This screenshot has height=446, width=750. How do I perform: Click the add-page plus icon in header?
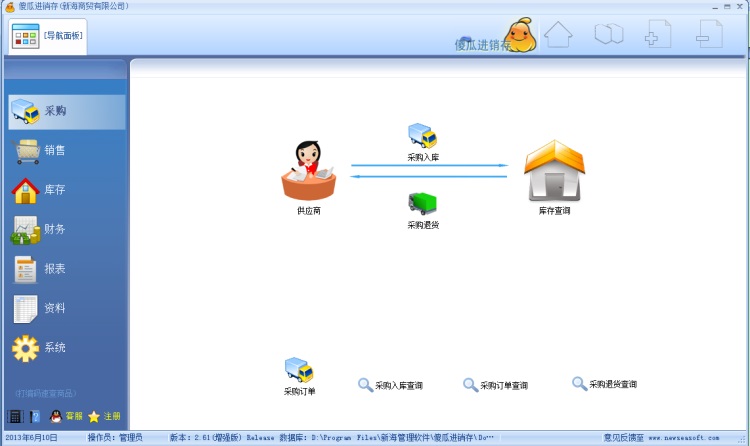(x=657, y=34)
